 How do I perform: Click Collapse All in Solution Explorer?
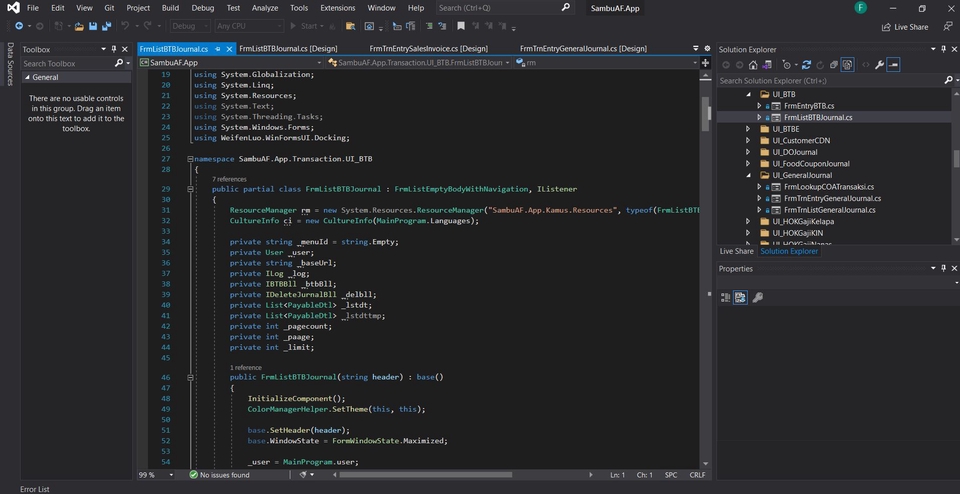pos(834,65)
